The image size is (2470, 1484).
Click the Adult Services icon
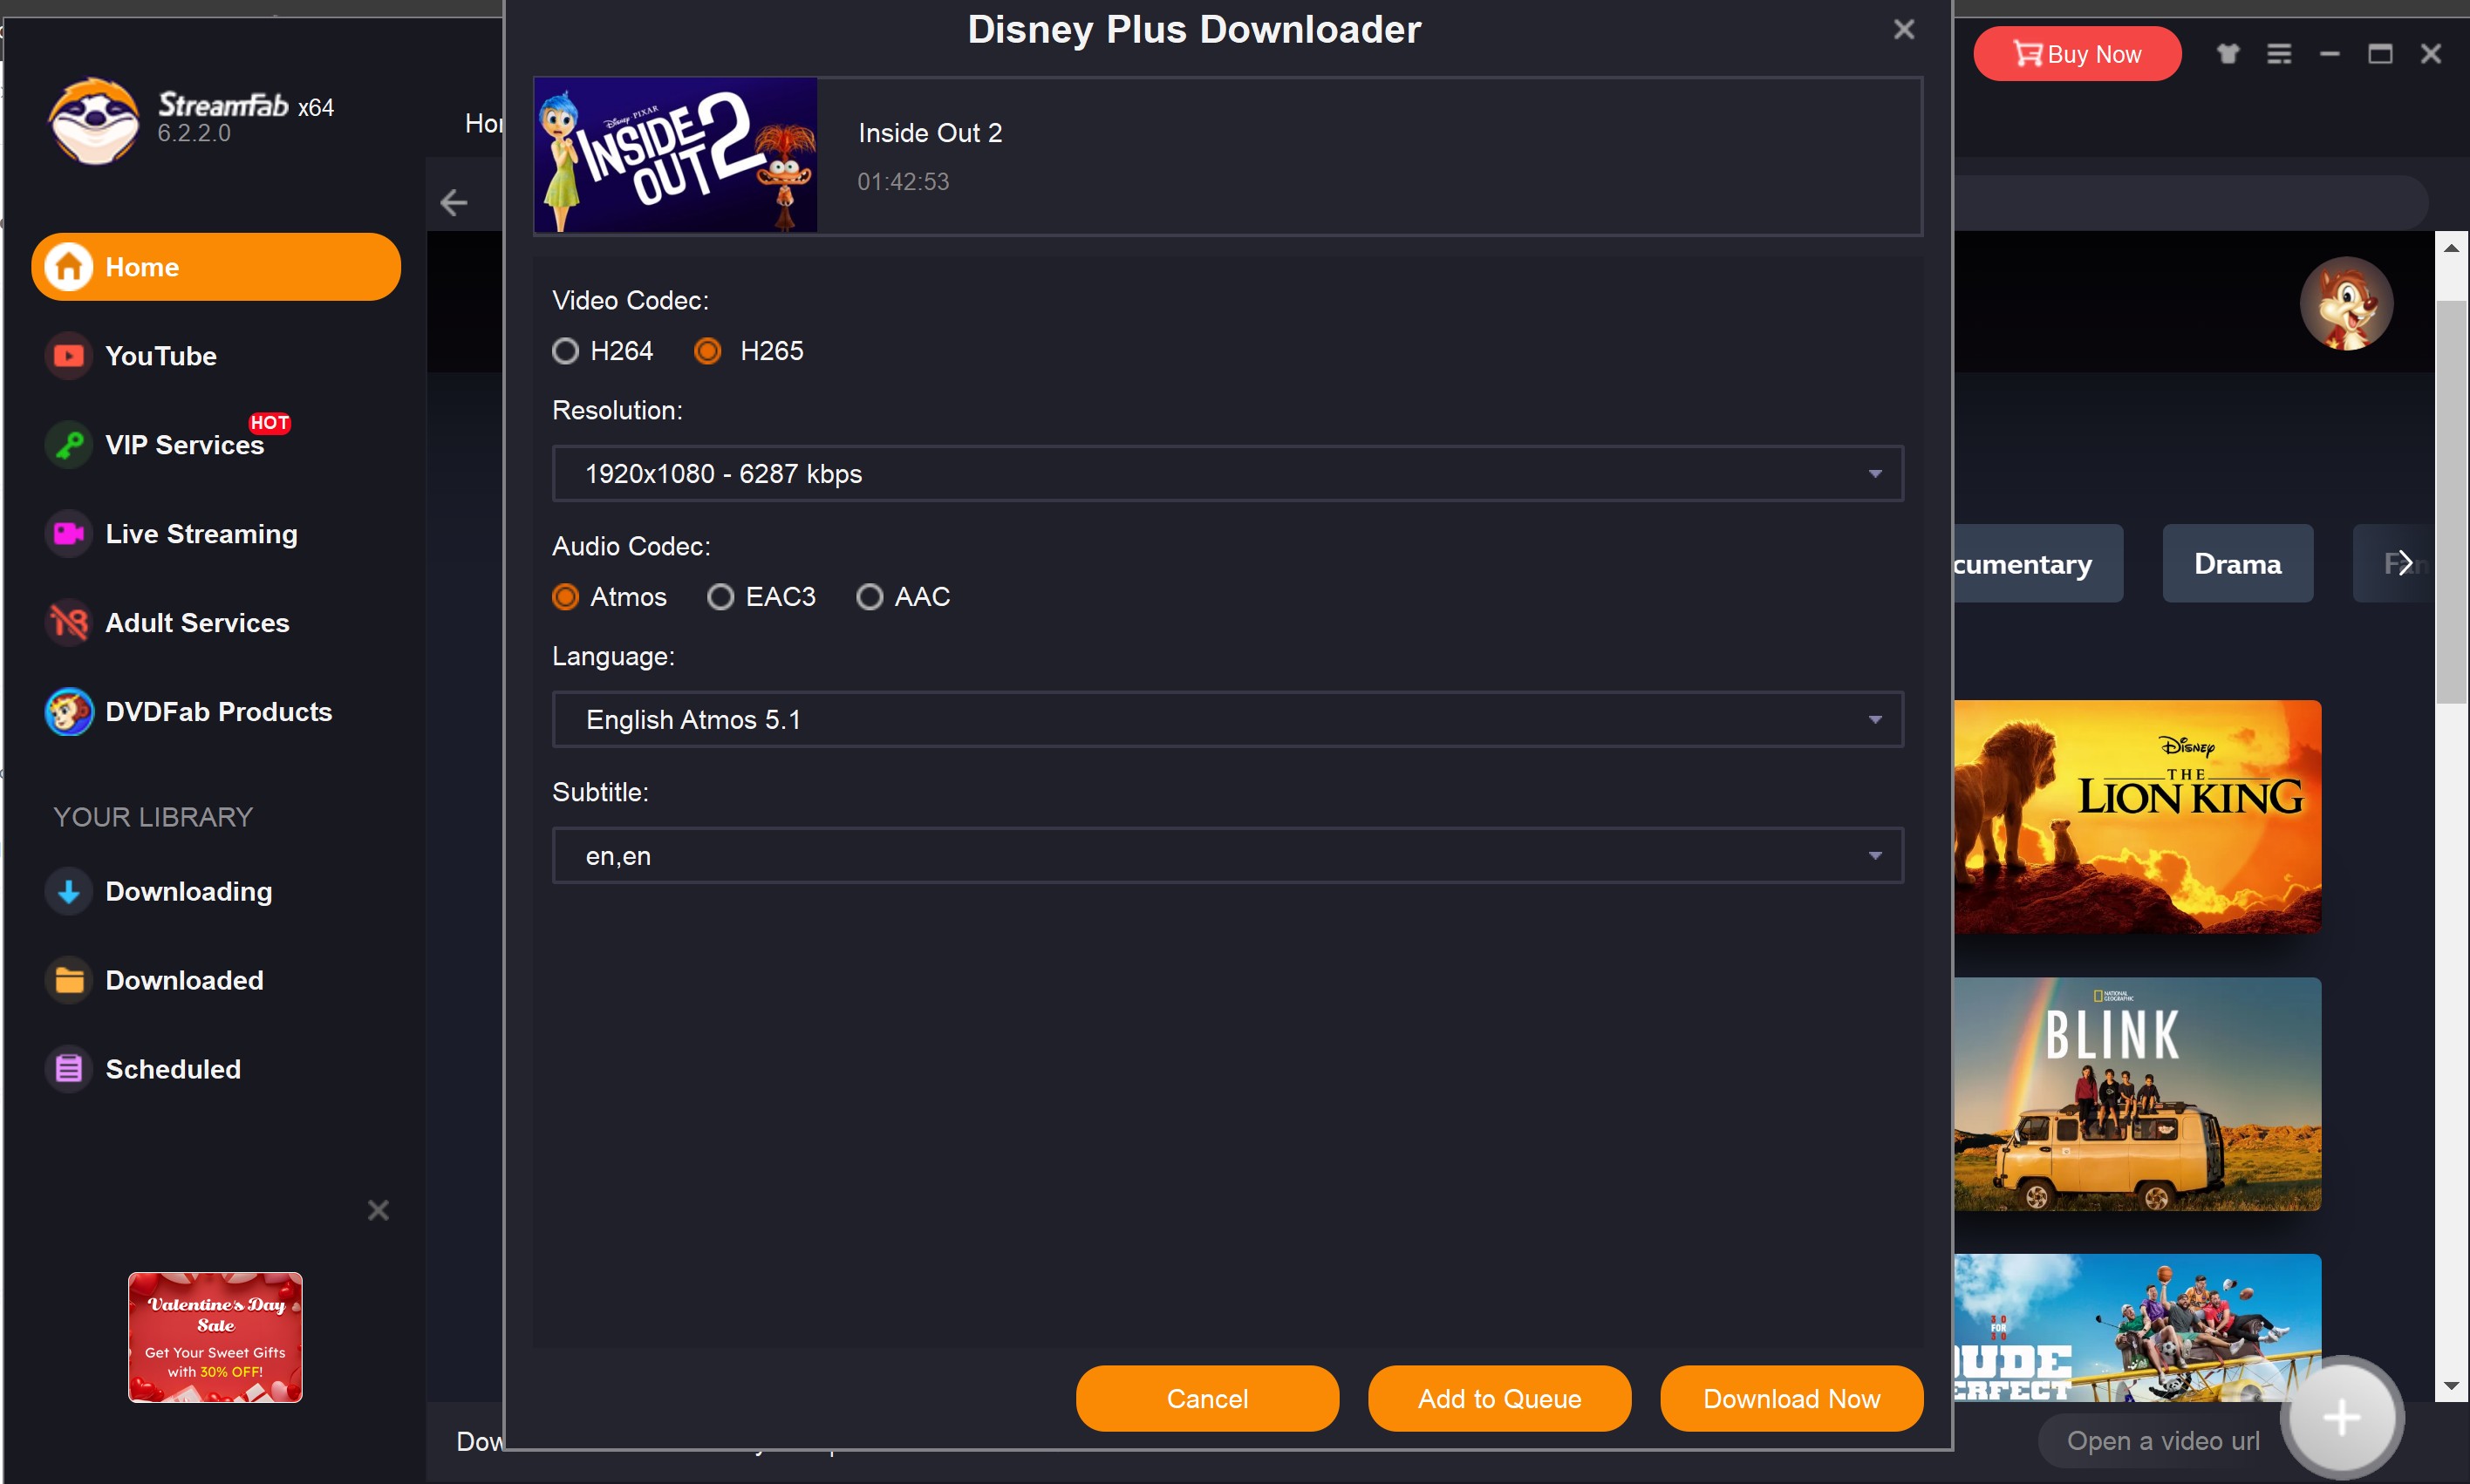tap(68, 623)
